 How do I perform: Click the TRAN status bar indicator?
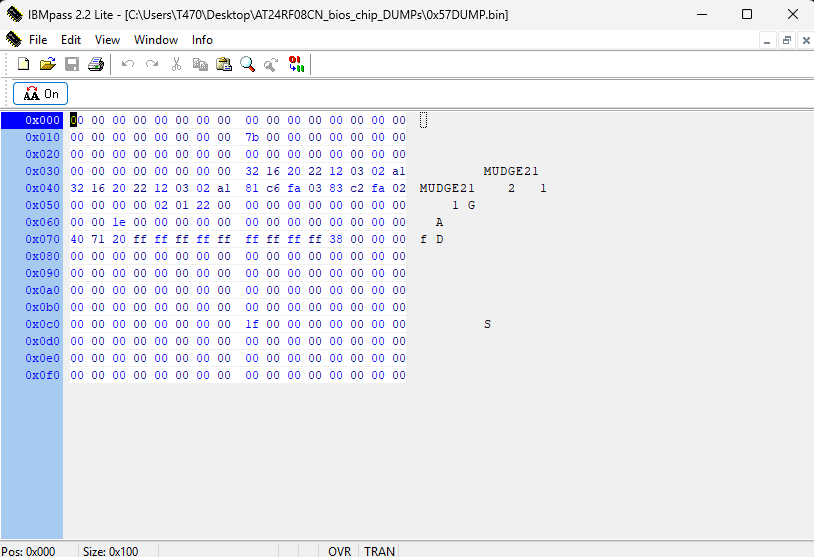click(x=379, y=551)
